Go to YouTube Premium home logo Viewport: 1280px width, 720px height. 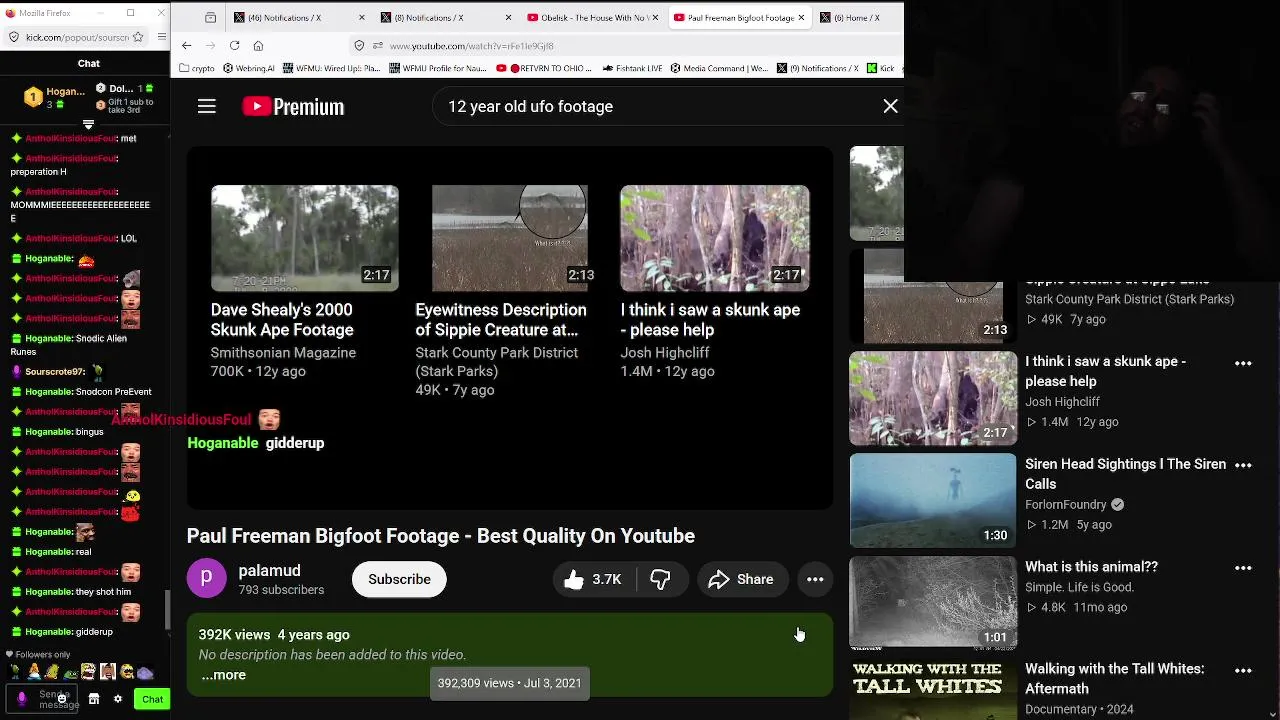294,106
